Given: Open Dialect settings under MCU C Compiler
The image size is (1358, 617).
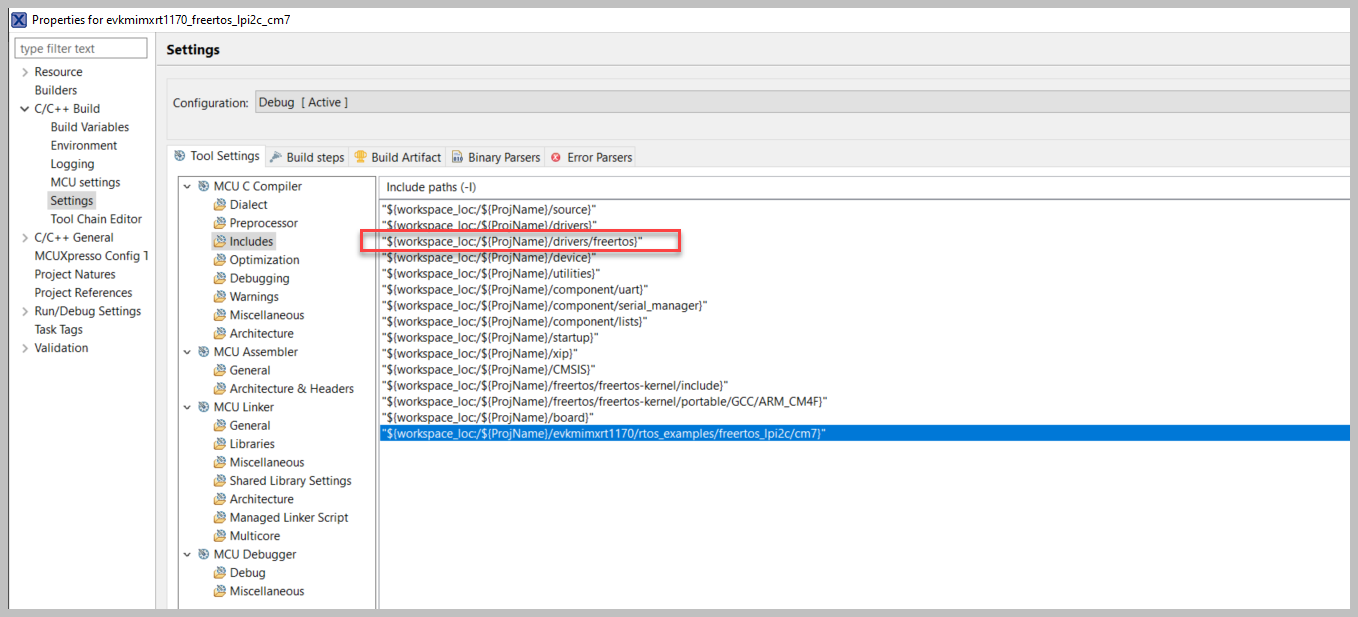Looking at the screenshot, I should [250, 204].
